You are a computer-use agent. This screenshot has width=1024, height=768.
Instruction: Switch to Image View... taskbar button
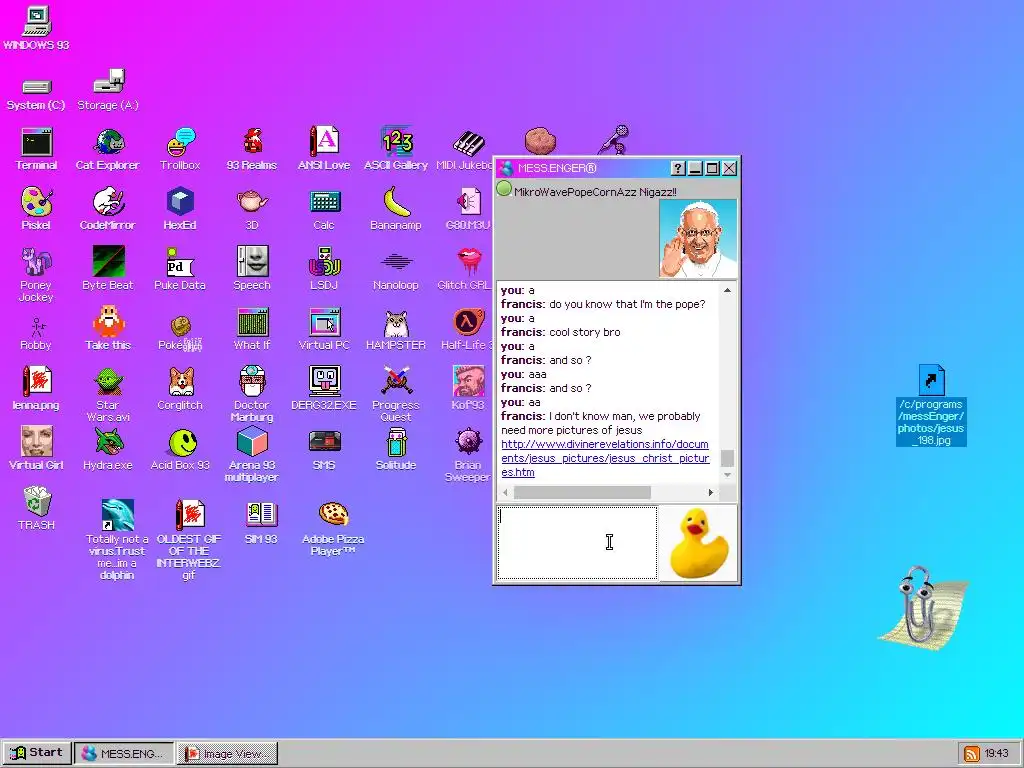click(x=227, y=753)
